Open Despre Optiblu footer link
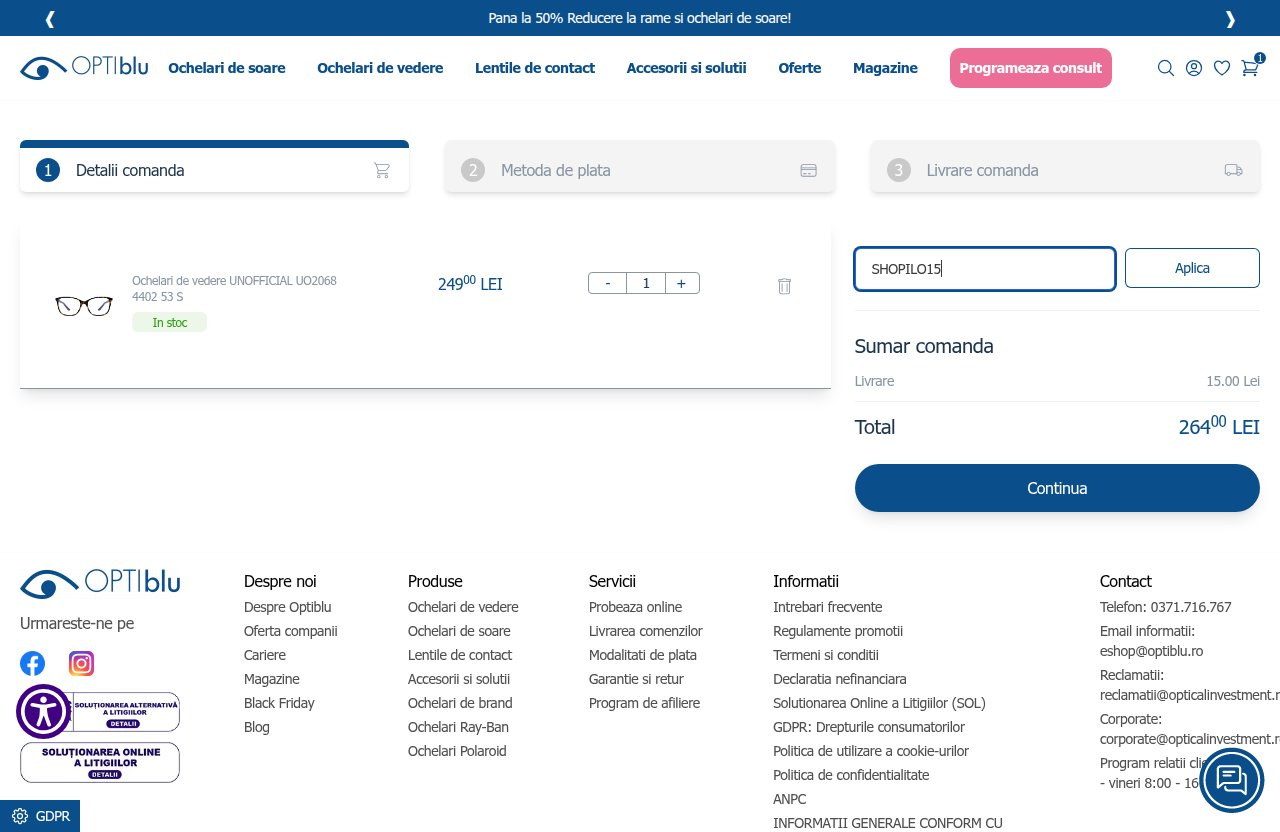The image size is (1280, 832). [x=287, y=607]
